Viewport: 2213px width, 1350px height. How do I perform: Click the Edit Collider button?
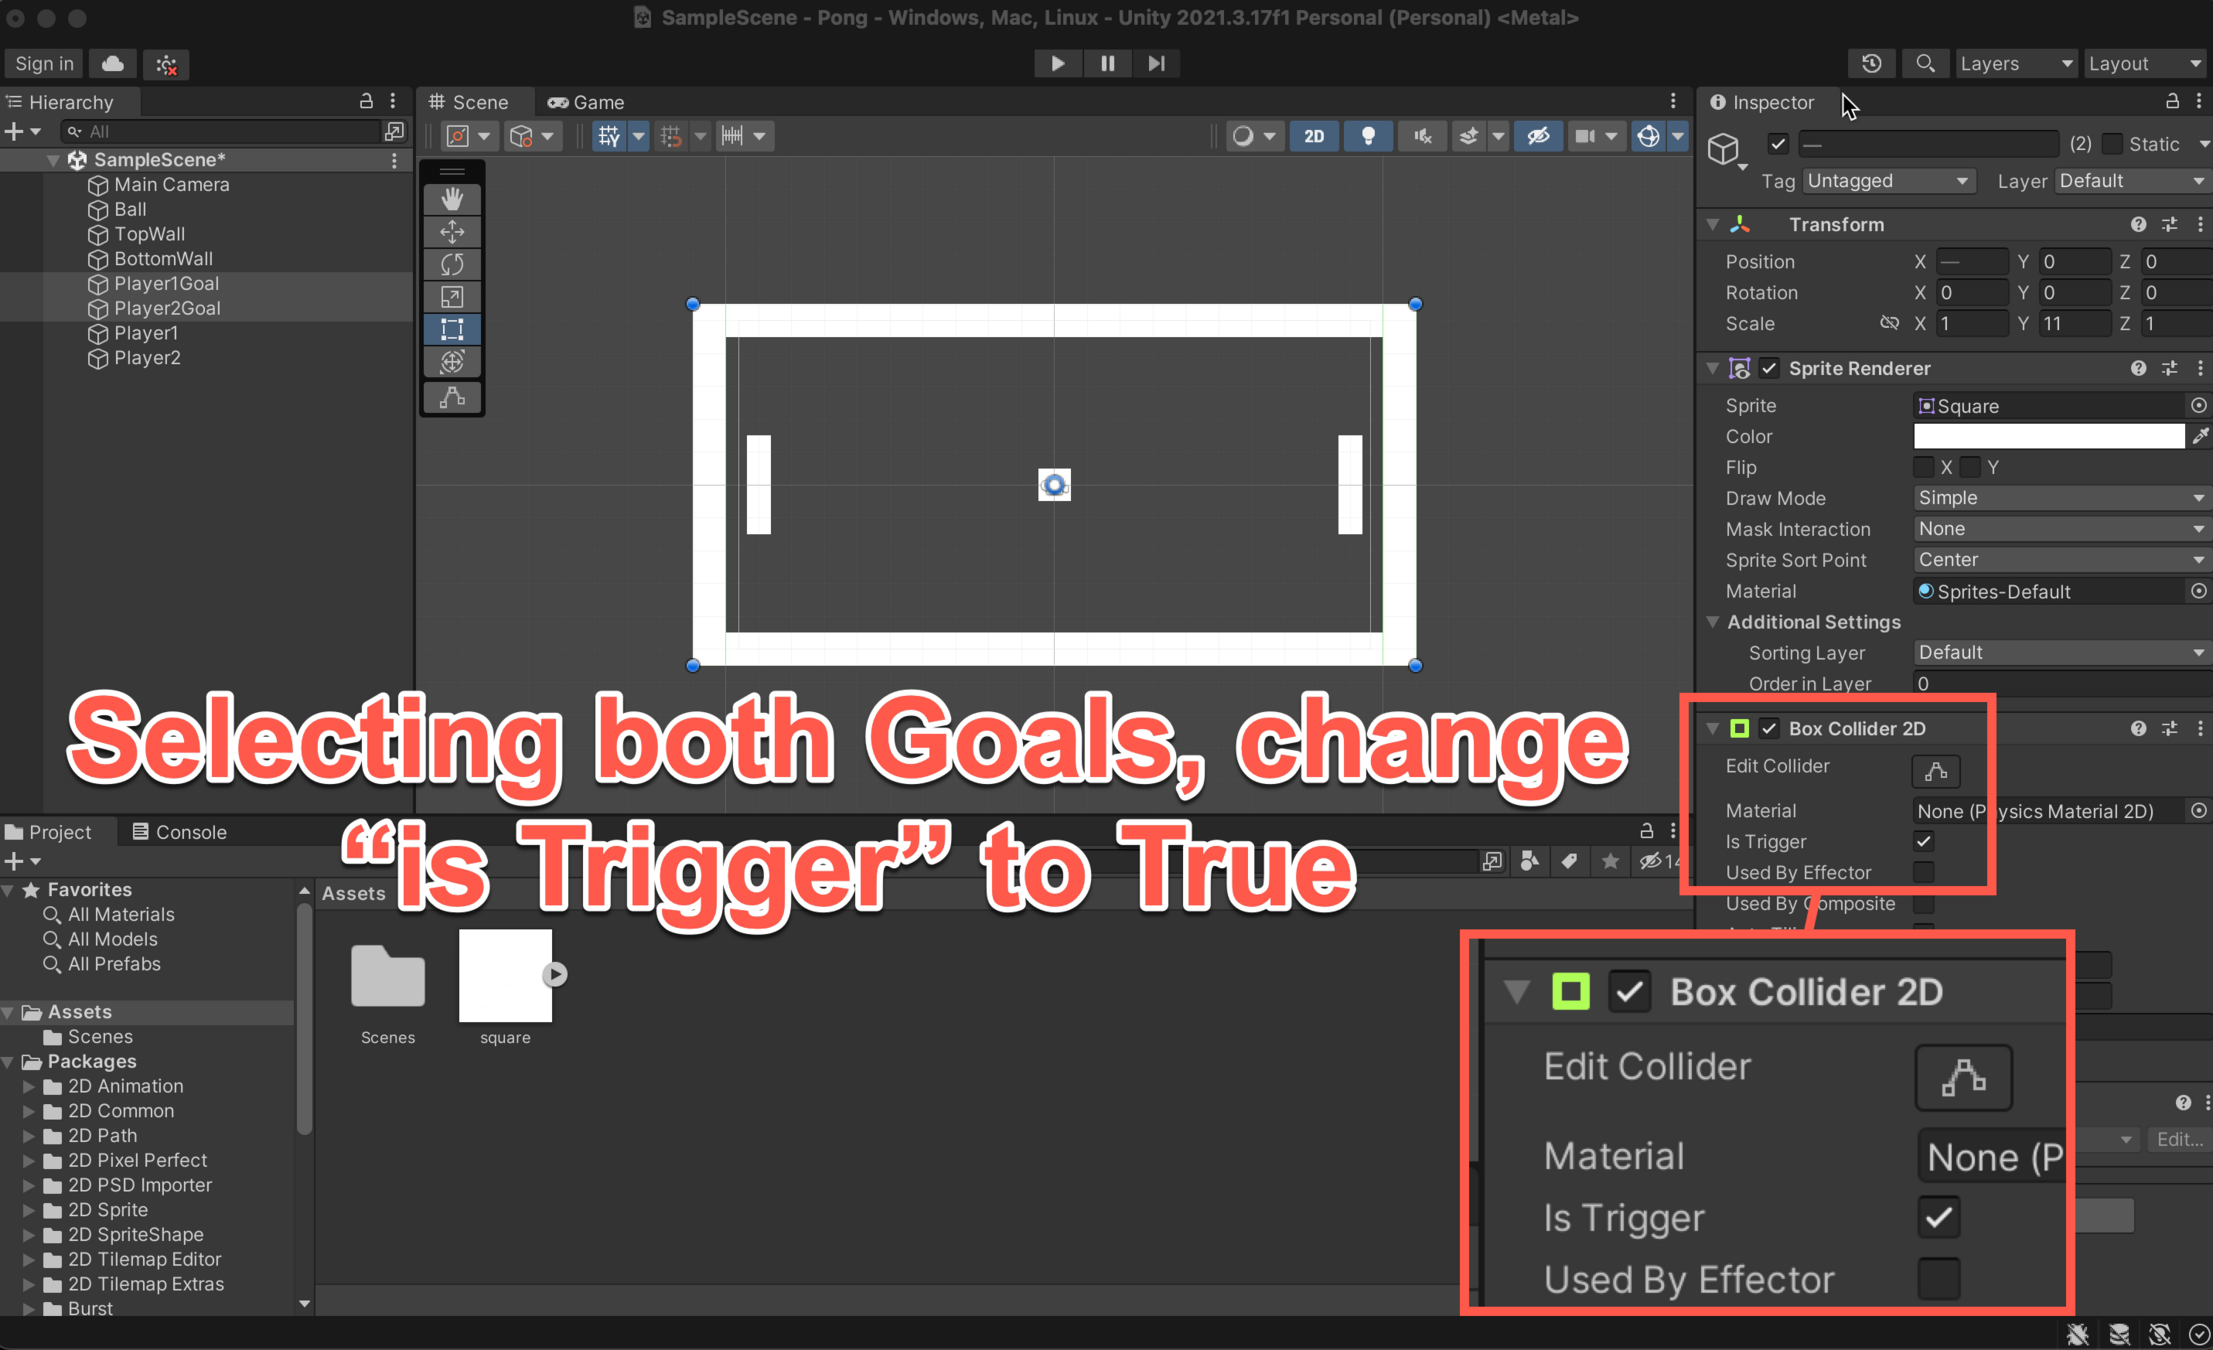pos(1935,770)
